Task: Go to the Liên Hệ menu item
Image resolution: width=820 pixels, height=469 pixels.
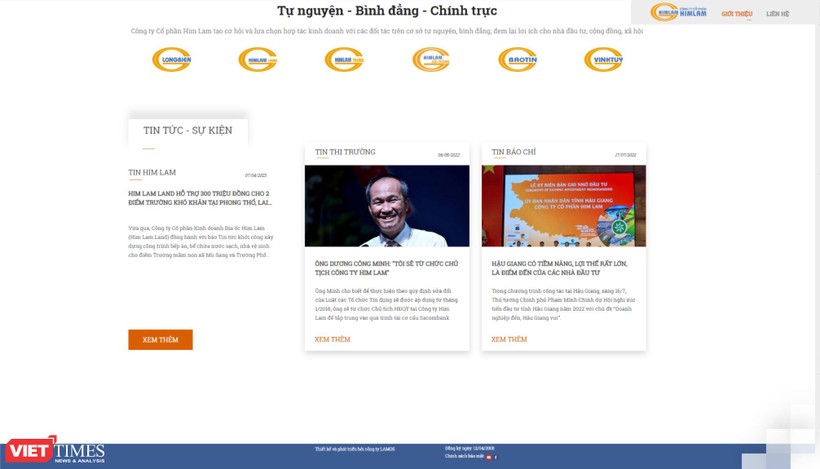Action: pos(777,14)
